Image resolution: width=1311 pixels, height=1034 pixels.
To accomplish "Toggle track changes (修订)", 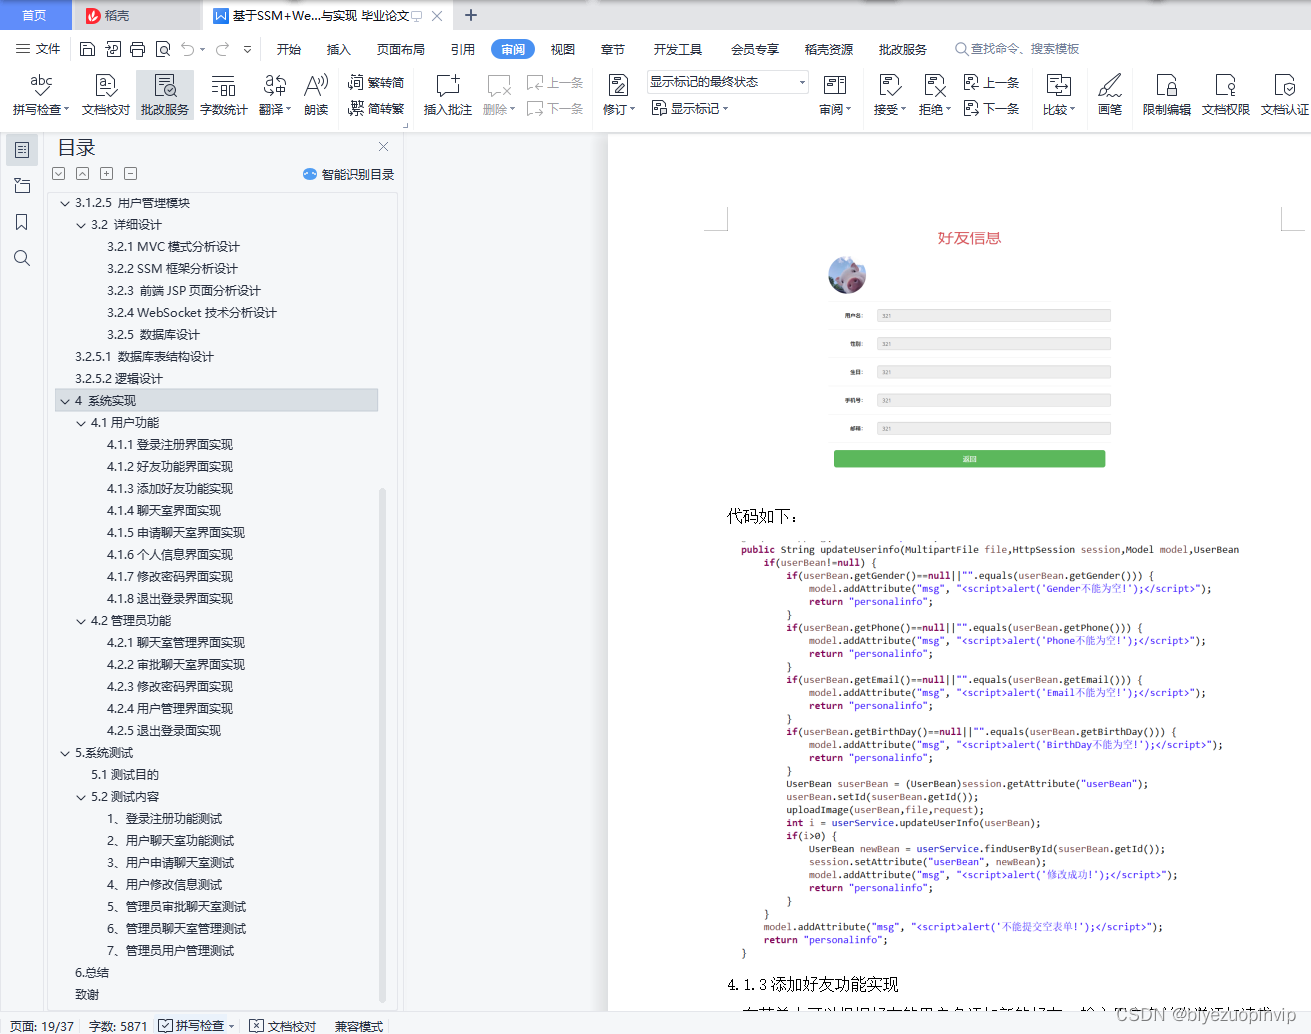I will click(x=619, y=94).
